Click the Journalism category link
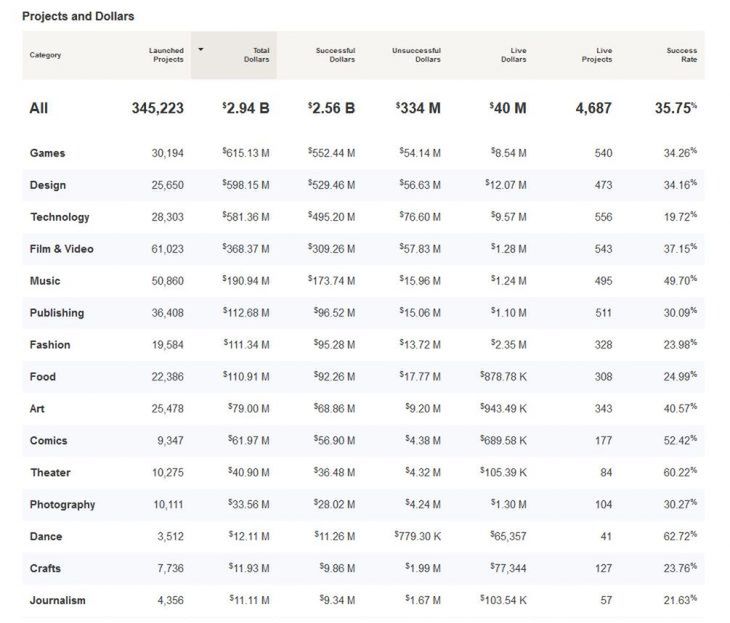The width and height of the screenshot is (730, 623). click(58, 601)
